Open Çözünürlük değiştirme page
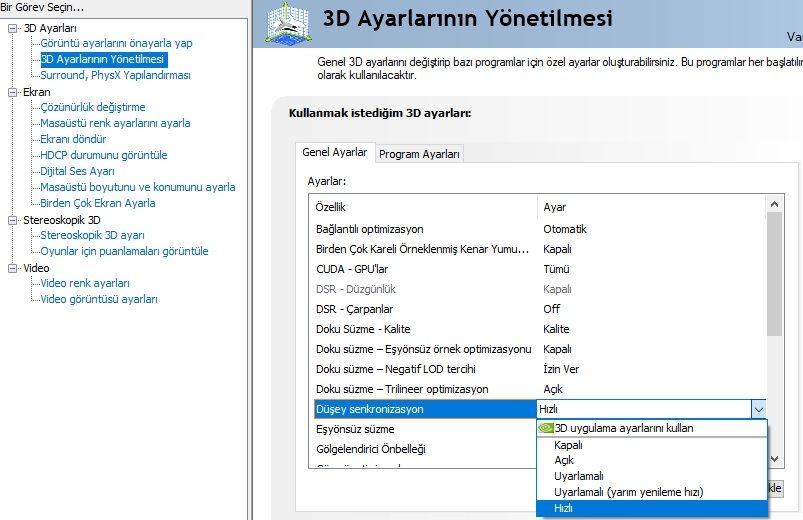 [93, 107]
